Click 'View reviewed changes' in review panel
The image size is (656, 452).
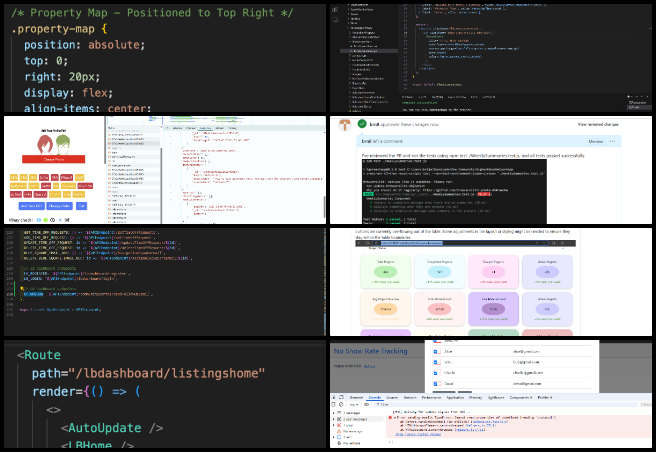click(x=597, y=124)
